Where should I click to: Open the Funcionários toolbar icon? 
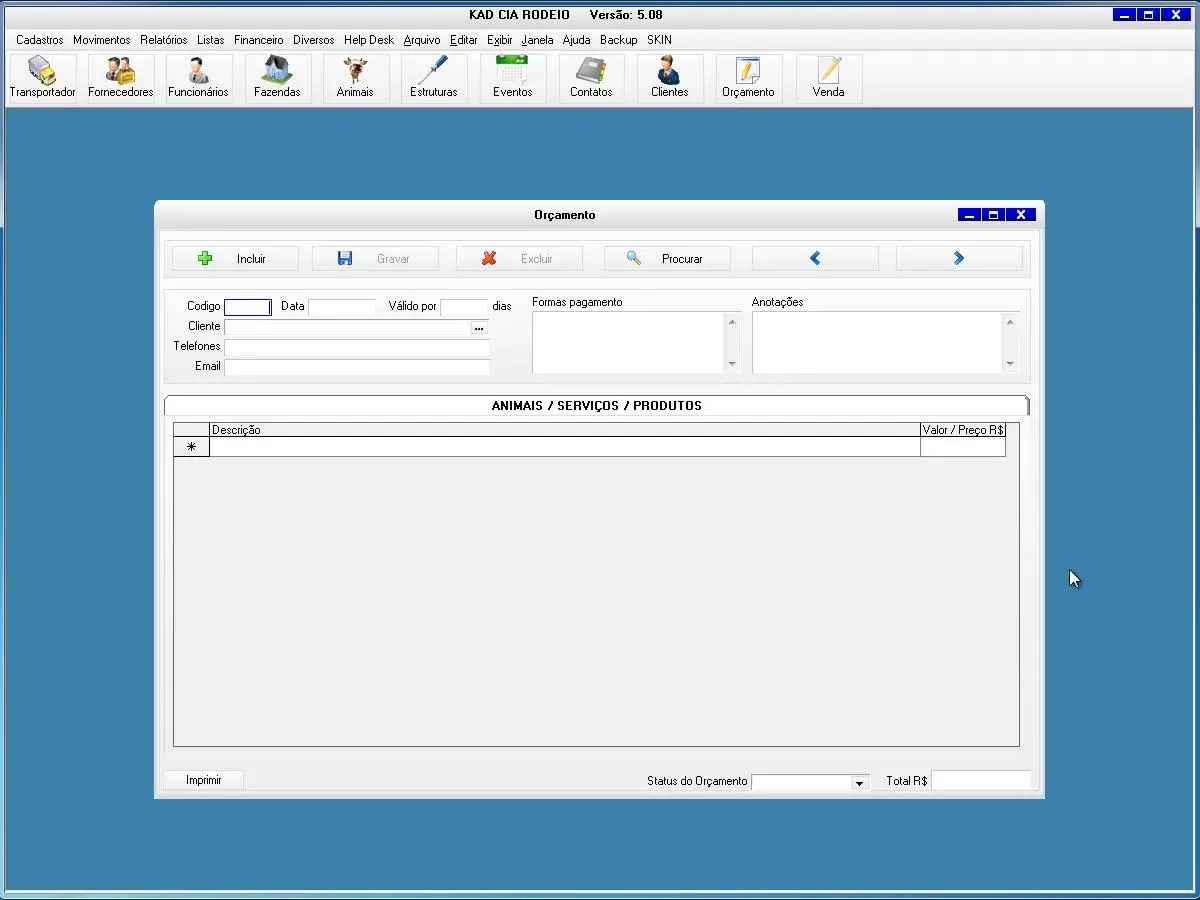[198, 78]
